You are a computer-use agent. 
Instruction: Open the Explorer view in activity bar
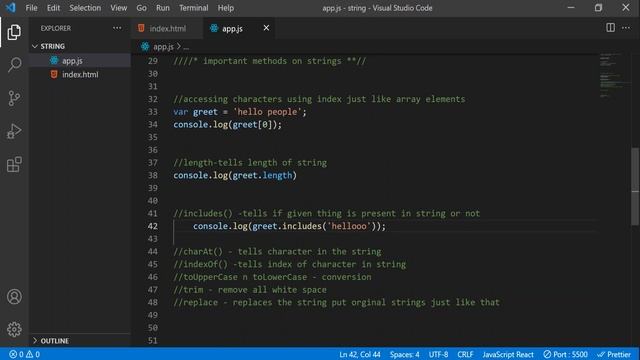point(14,32)
